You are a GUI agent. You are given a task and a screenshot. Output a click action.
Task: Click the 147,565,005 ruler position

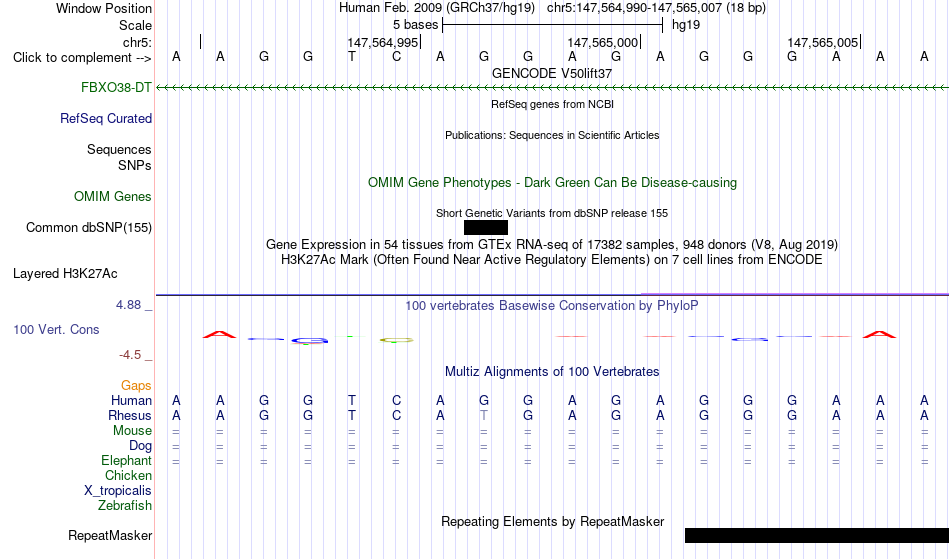pos(823,42)
